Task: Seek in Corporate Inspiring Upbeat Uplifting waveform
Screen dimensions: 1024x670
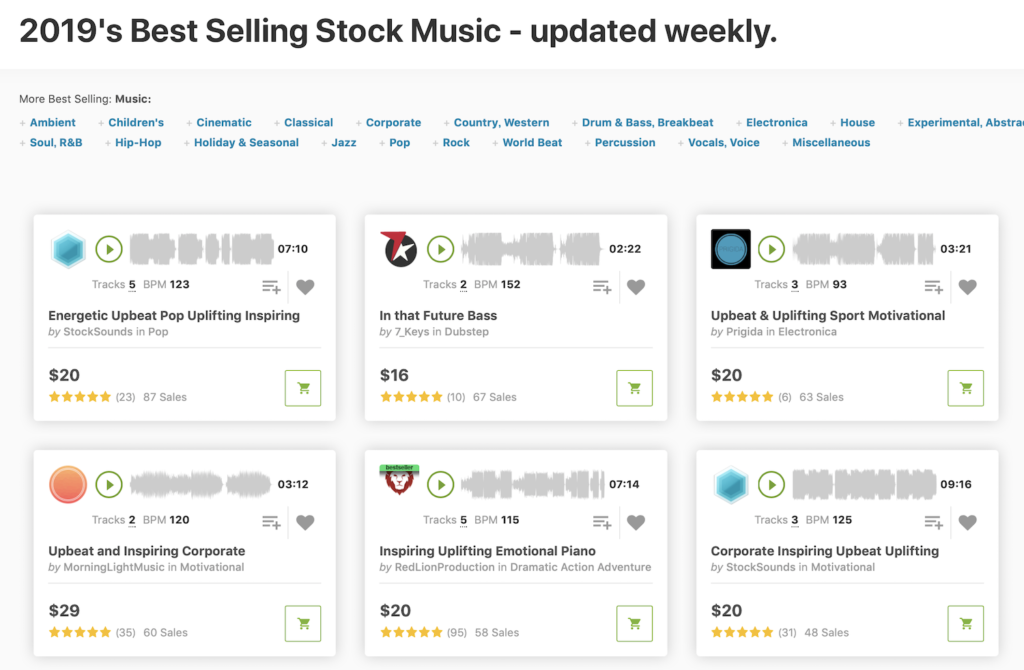Action: coord(862,485)
